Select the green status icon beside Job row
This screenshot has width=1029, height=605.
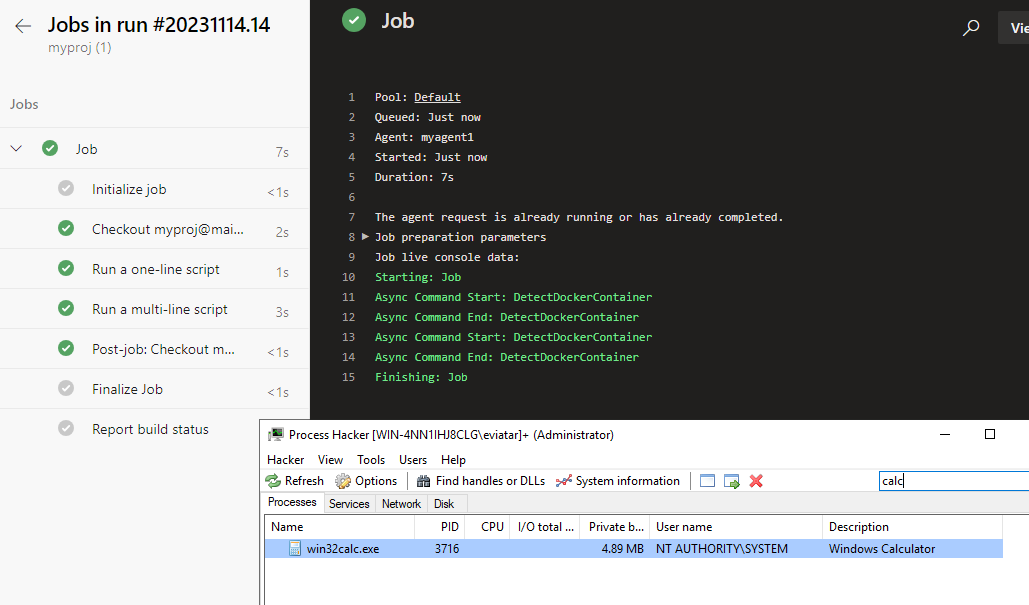(x=50, y=148)
